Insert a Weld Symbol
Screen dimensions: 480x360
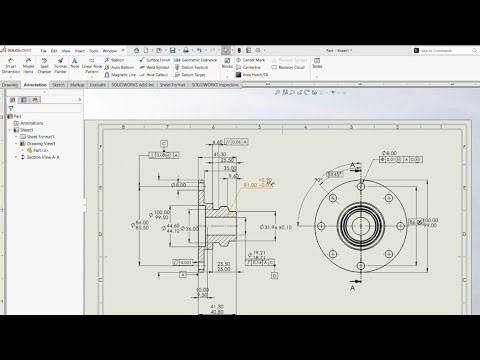(x=154, y=67)
